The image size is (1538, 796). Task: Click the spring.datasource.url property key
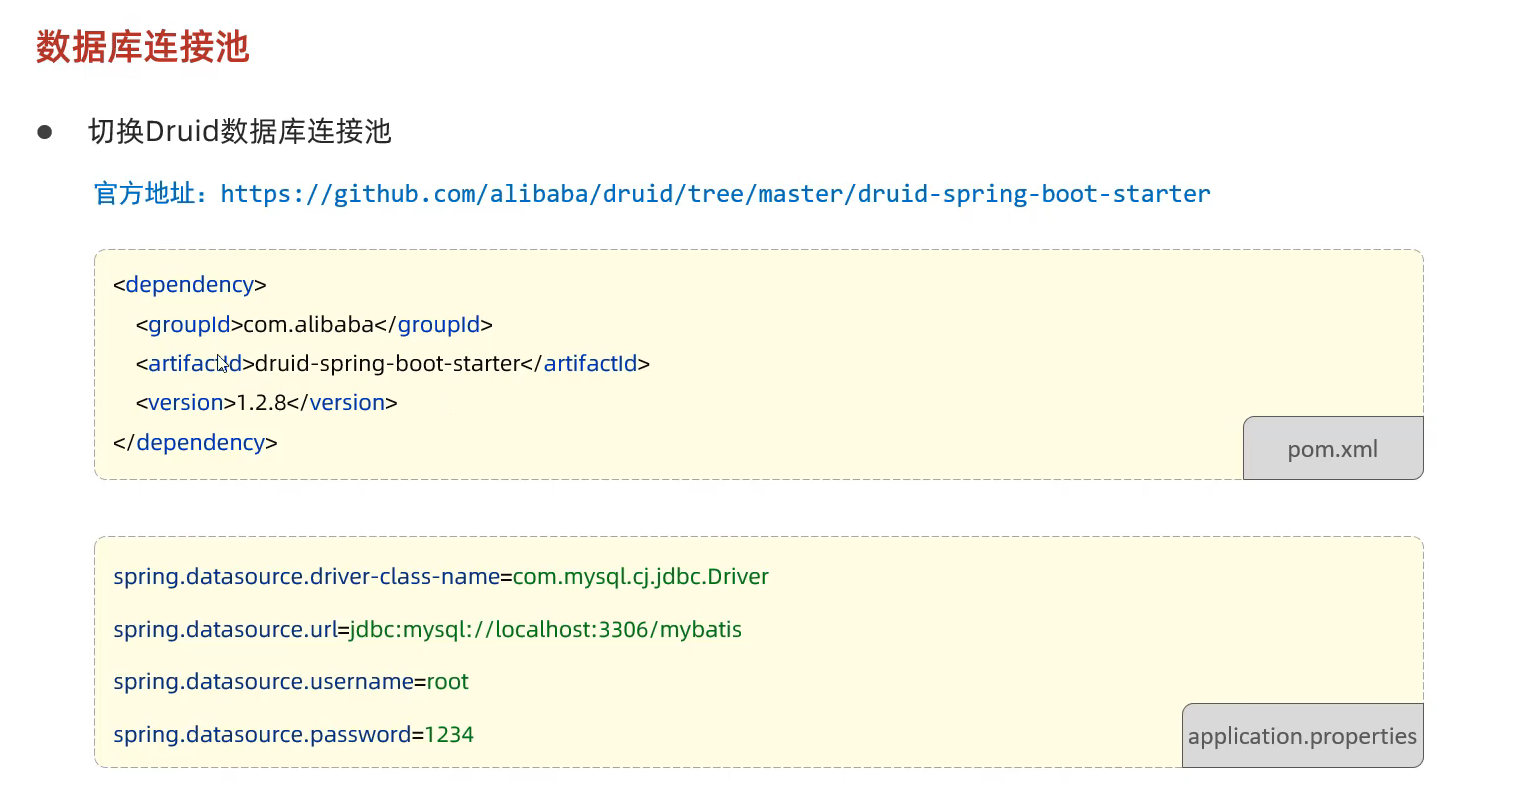coord(225,630)
